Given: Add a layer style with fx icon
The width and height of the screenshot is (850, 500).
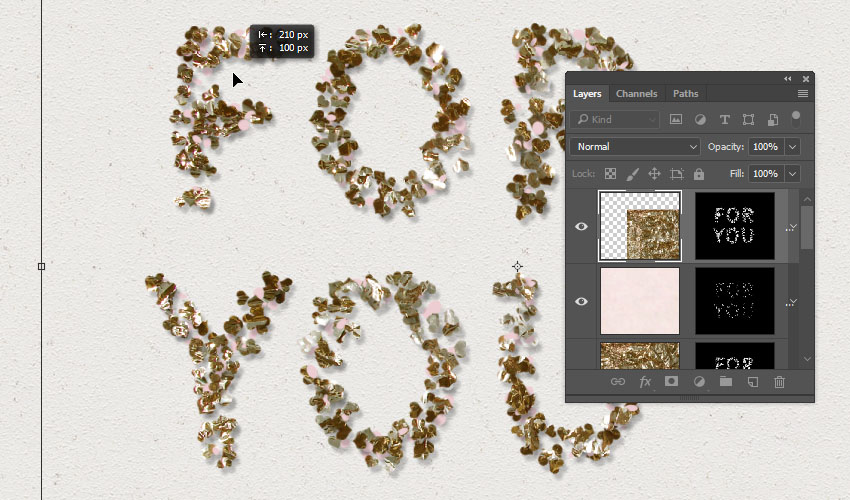Looking at the screenshot, I should tap(645, 382).
